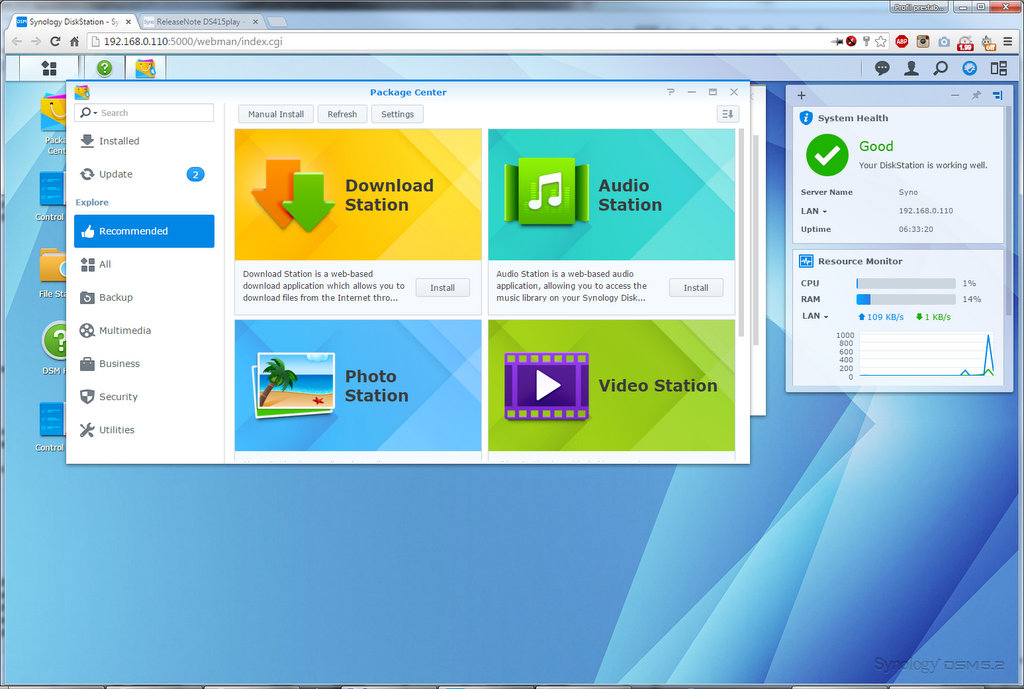Image resolution: width=1024 pixels, height=689 pixels.
Task: Pin the widget panel
Action: (x=976, y=95)
